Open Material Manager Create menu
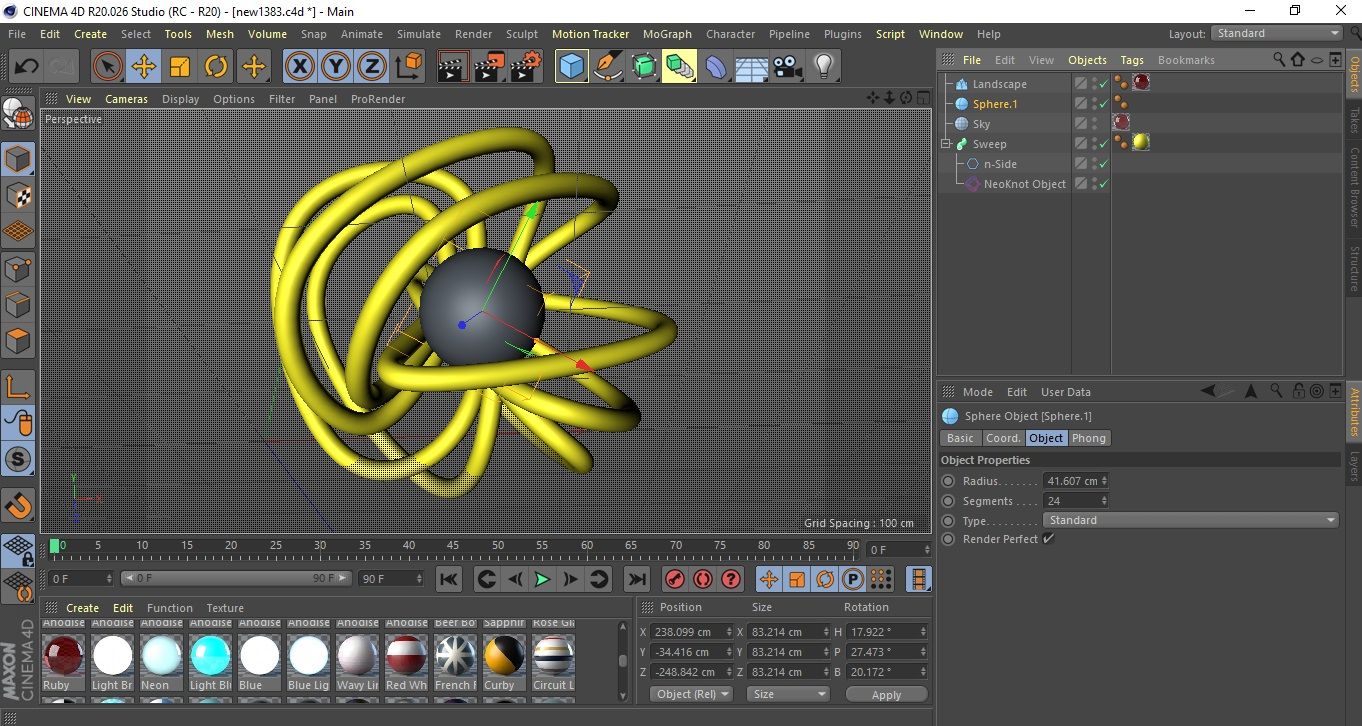The height and width of the screenshot is (726, 1362). (x=83, y=608)
